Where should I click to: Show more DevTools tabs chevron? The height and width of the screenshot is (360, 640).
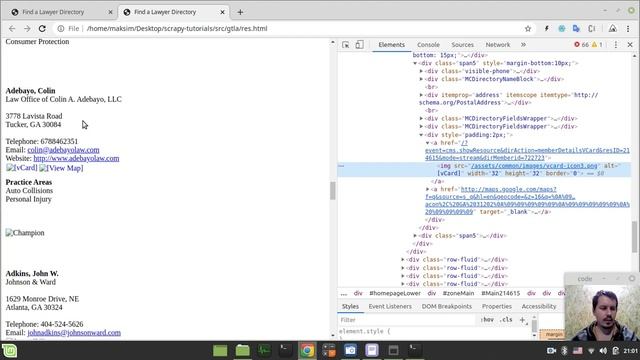pyautogui.click(x=523, y=44)
